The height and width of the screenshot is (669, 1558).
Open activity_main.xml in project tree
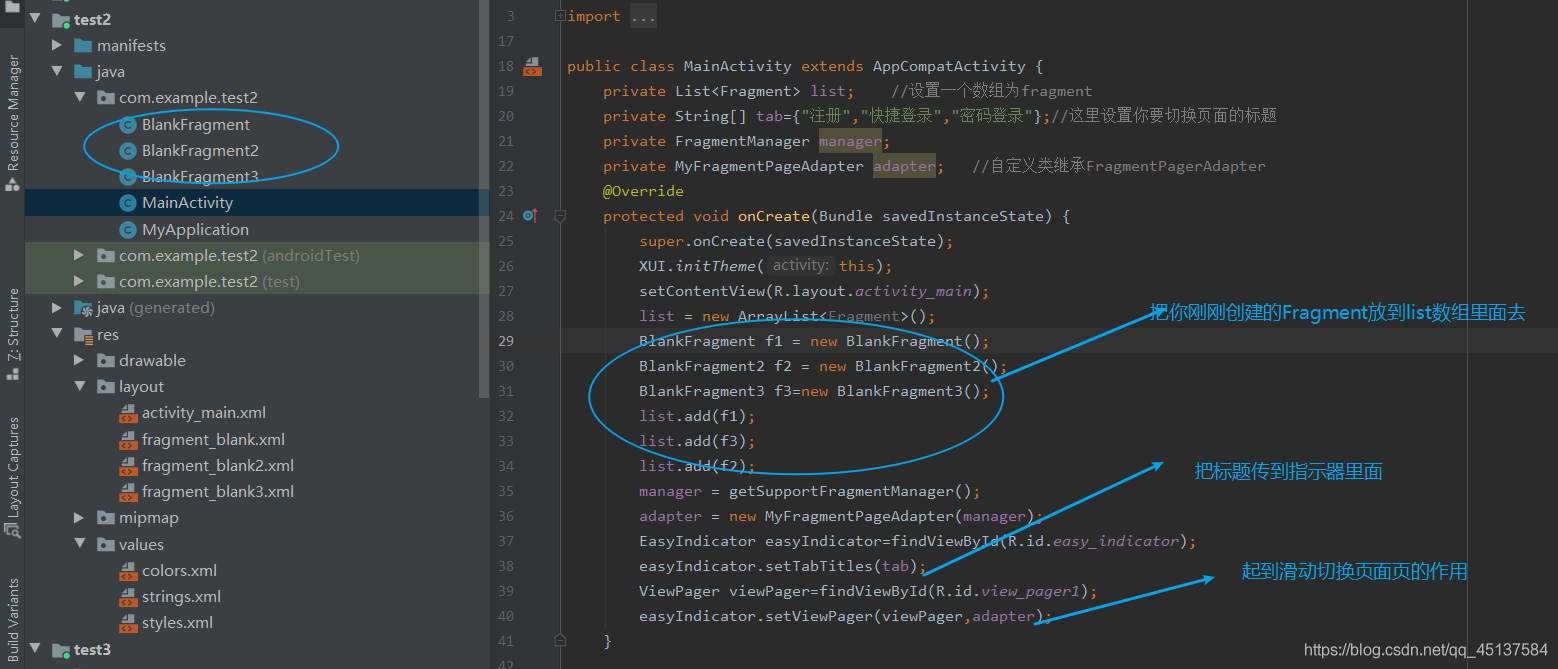(204, 413)
